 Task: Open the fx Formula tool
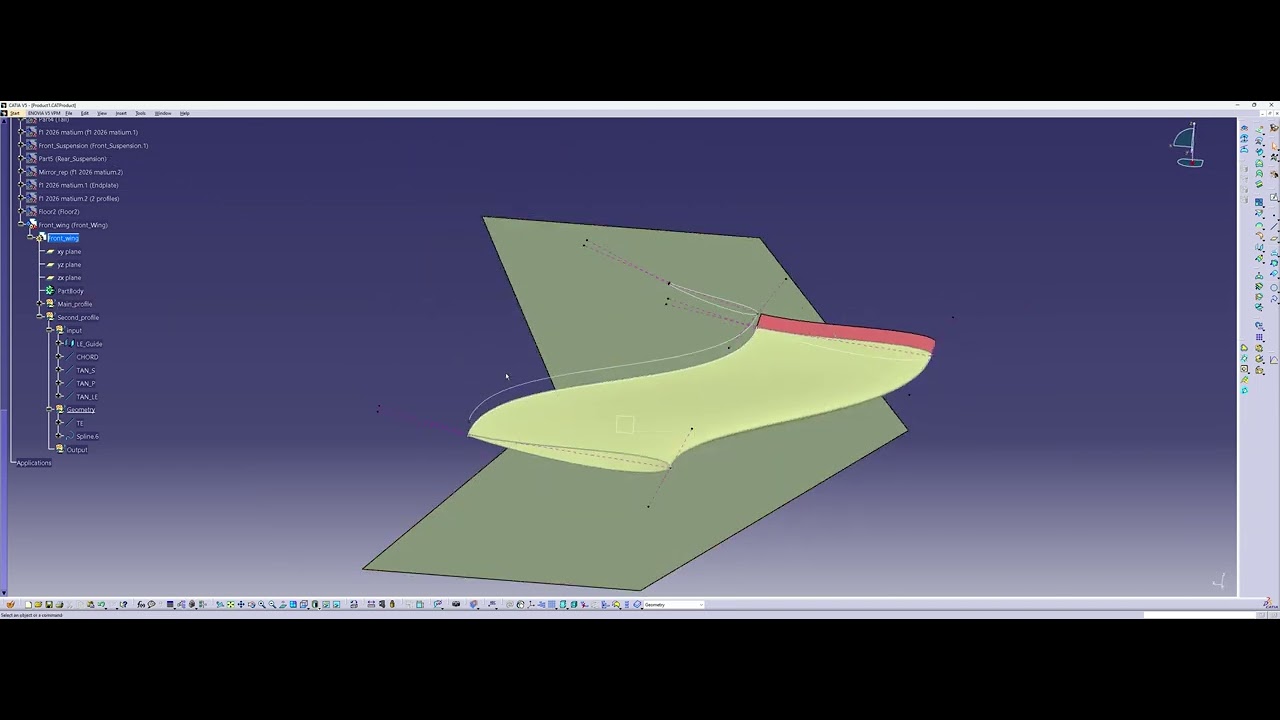(141, 604)
